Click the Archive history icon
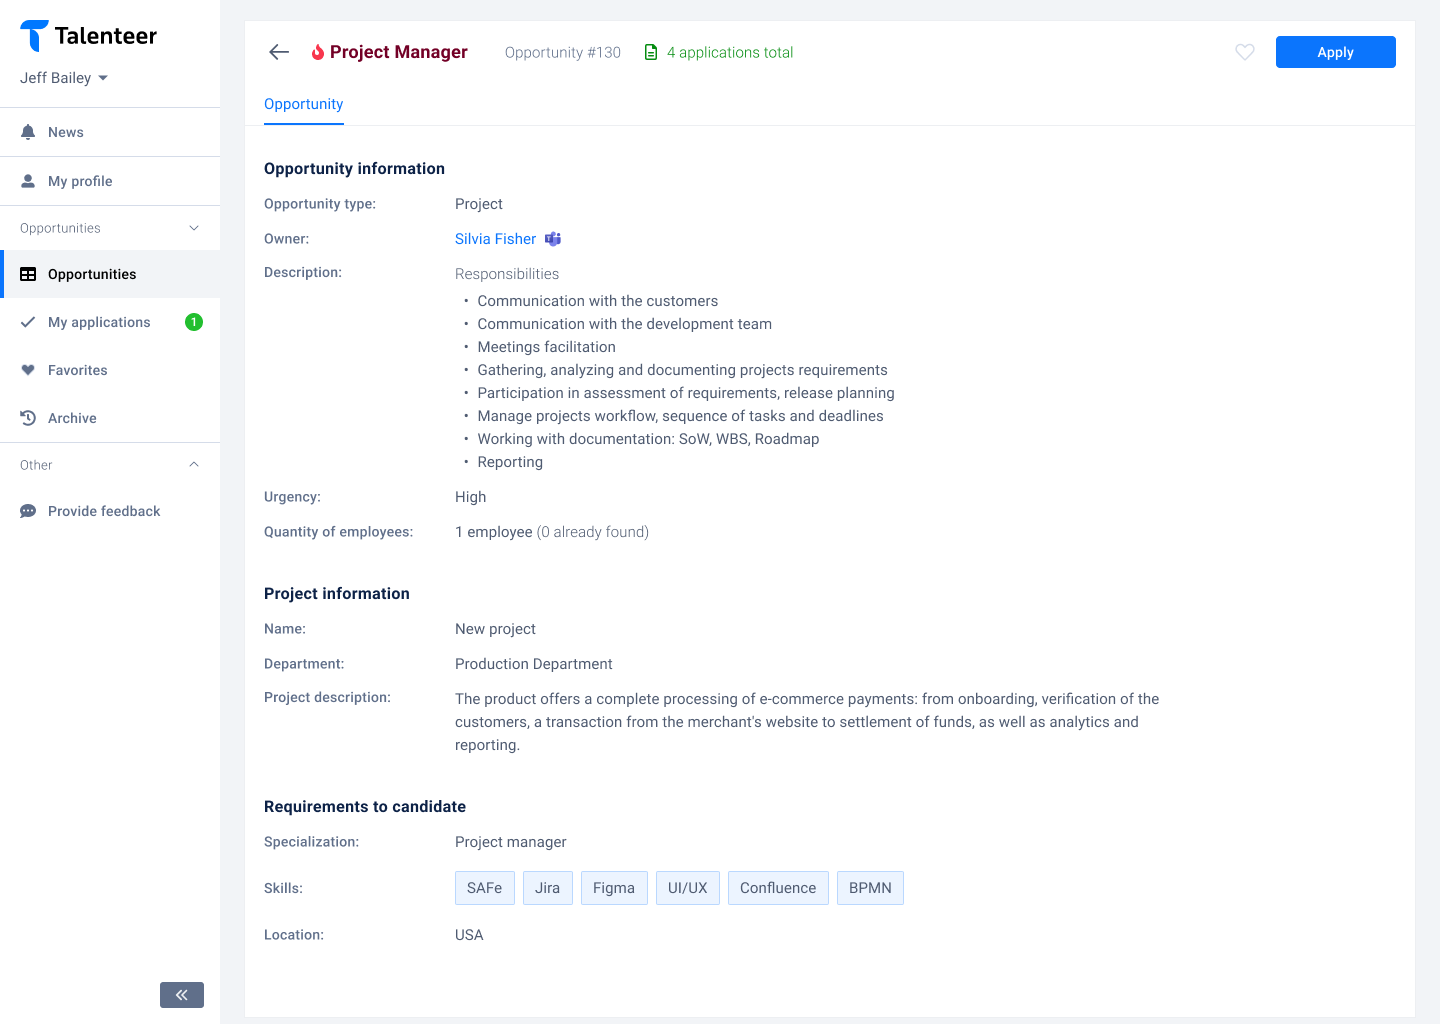 [x=28, y=417]
